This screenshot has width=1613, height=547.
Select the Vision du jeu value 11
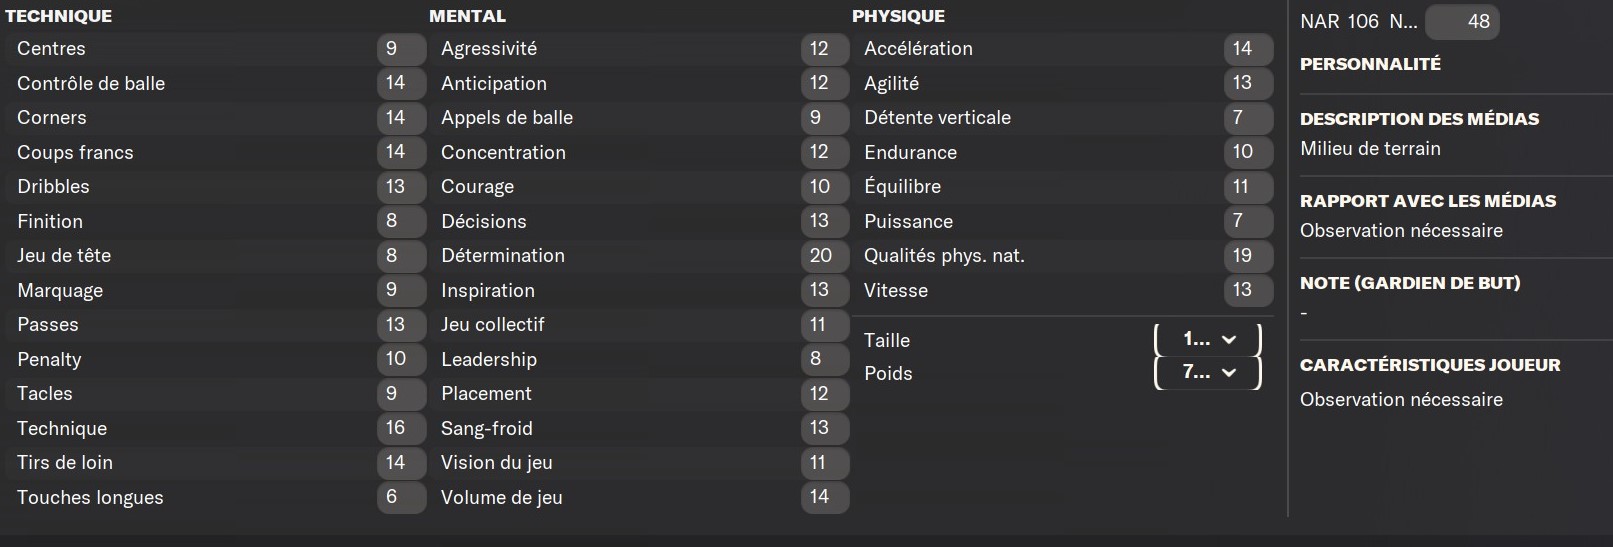[x=825, y=463]
